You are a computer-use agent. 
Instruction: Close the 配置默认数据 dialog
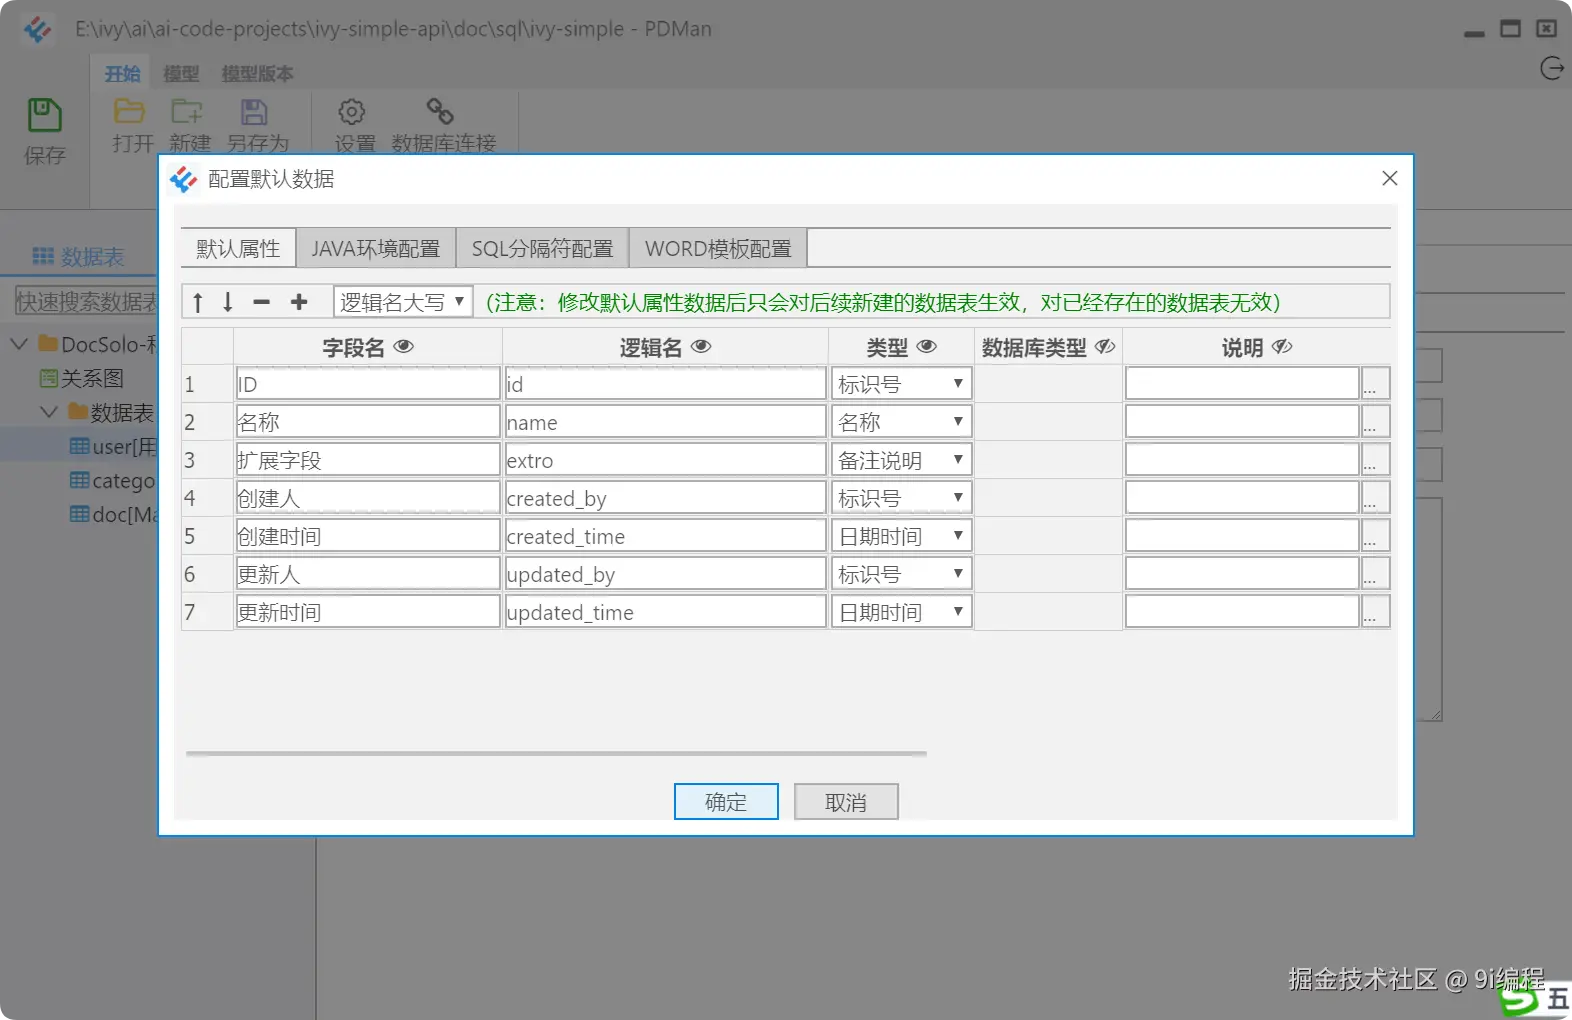click(x=1390, y=178)
